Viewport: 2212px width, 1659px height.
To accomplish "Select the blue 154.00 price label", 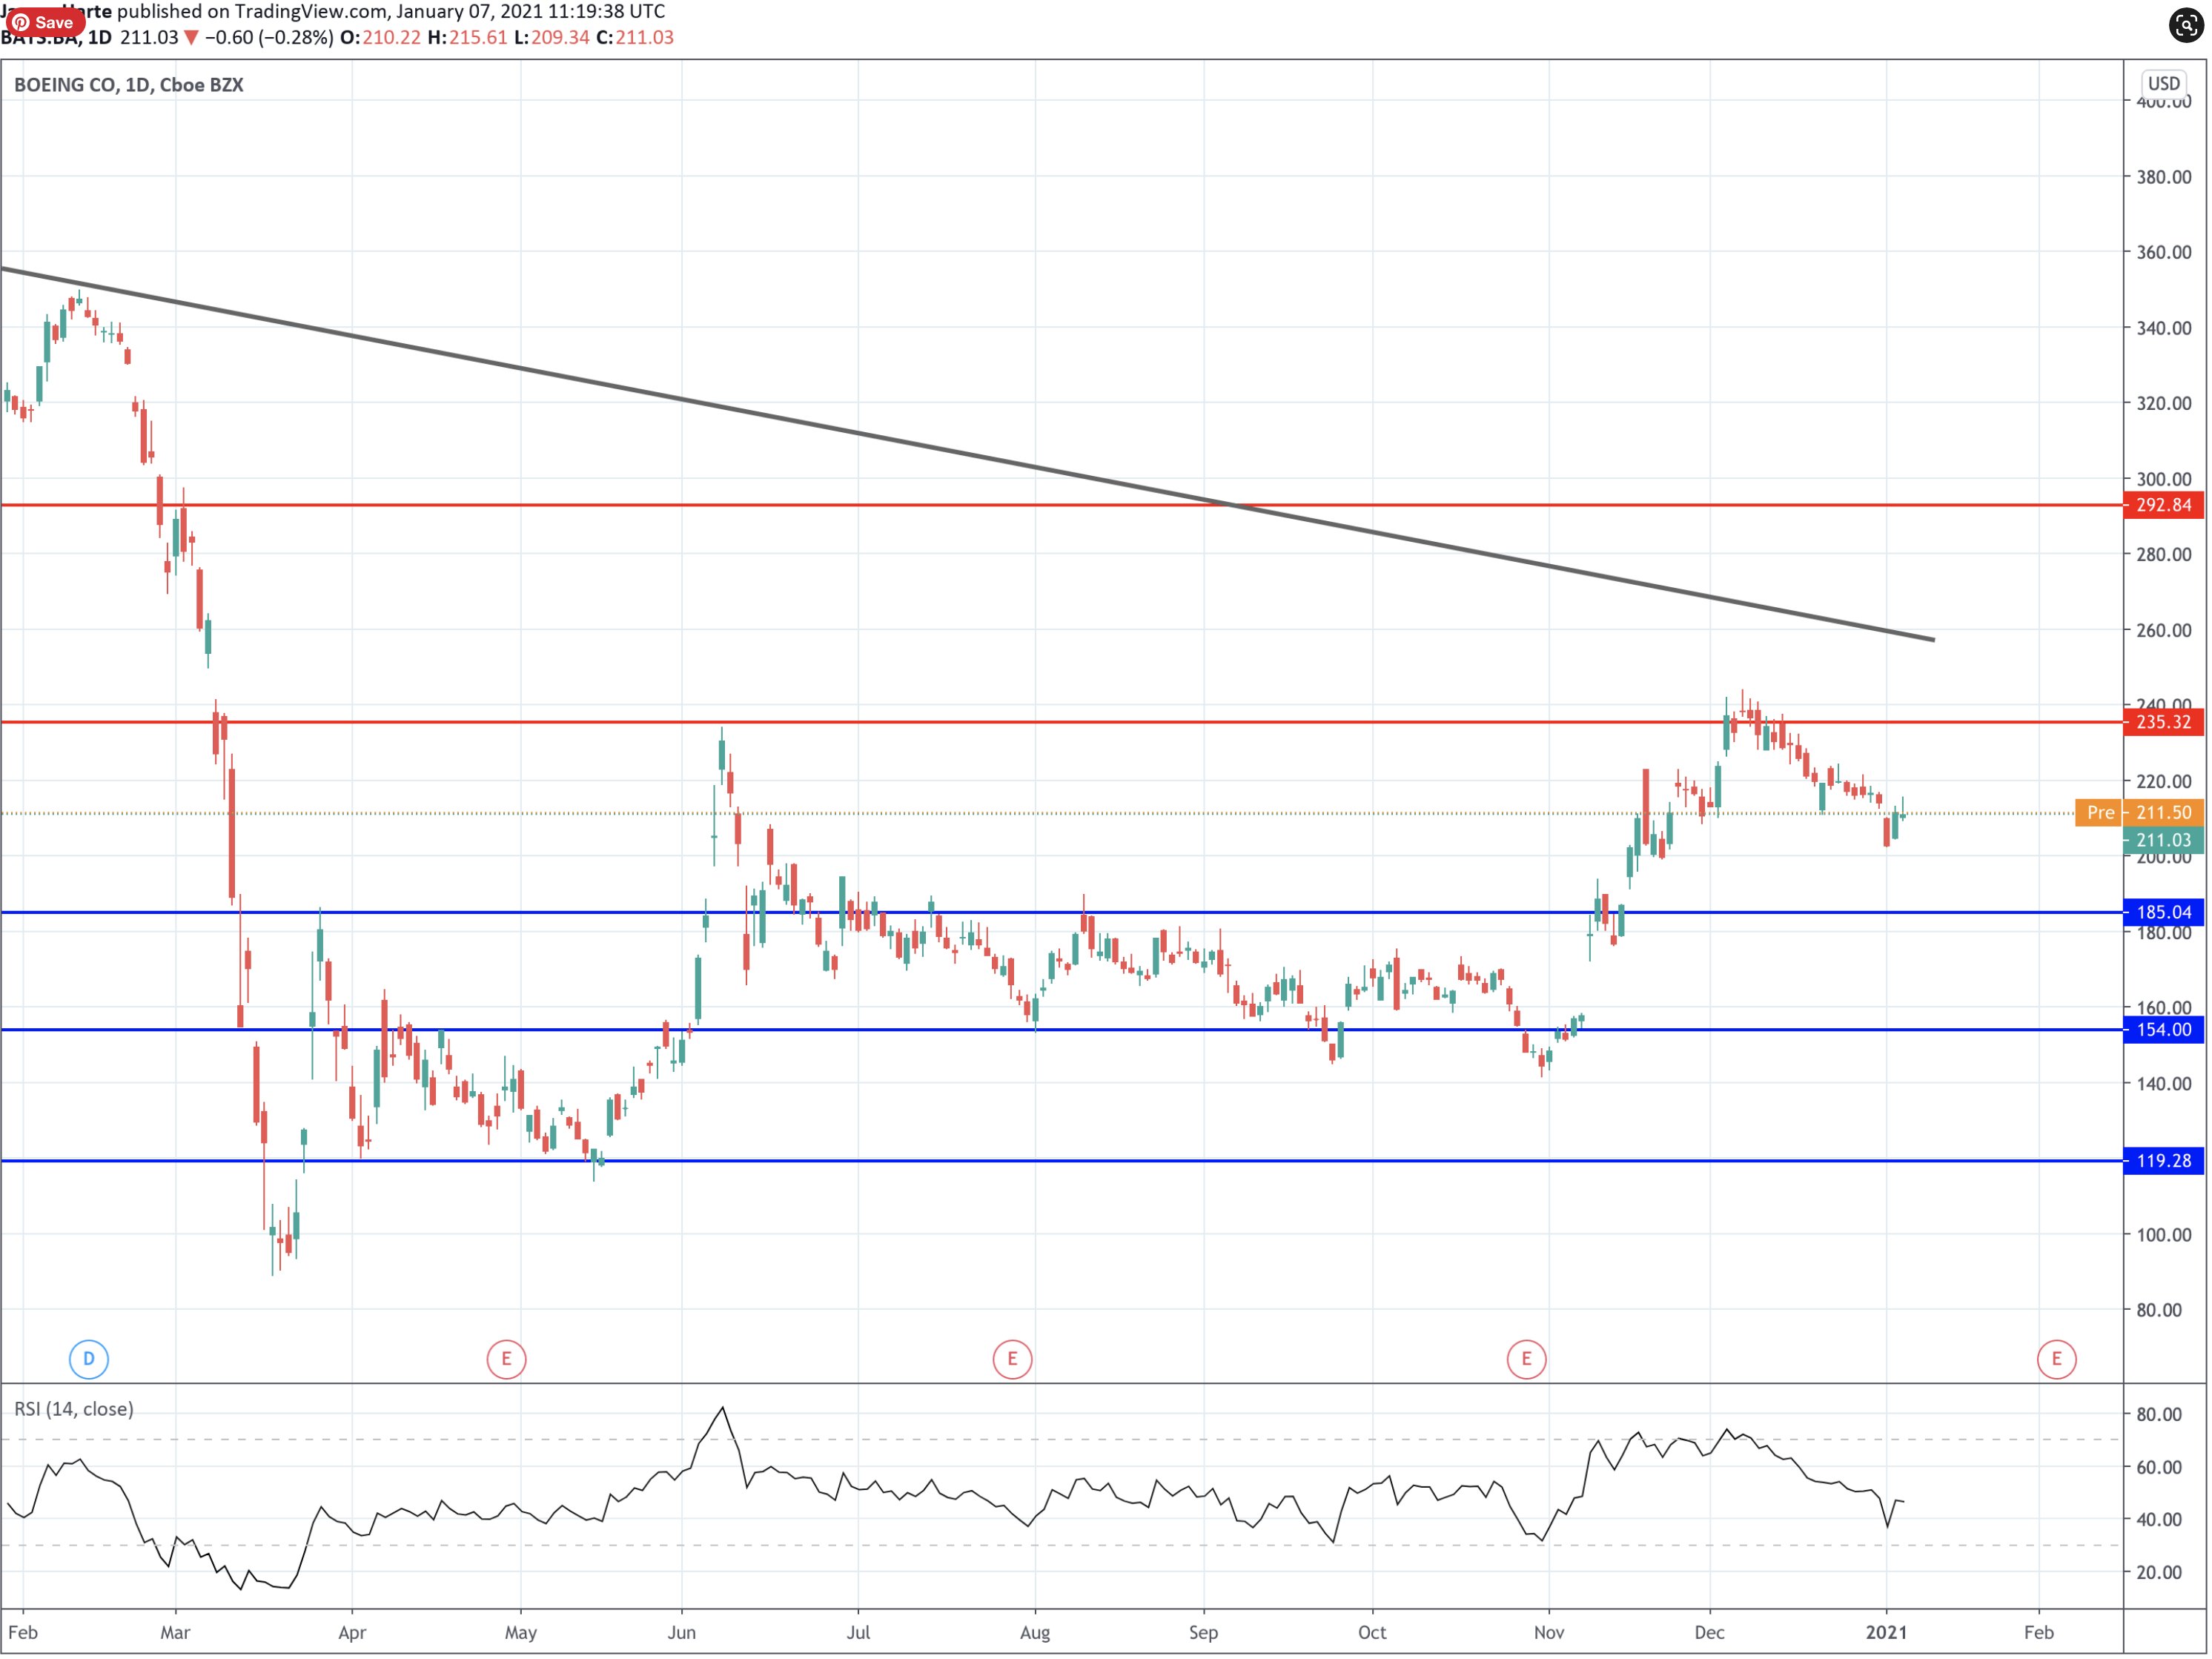I will (2163, 1030).
